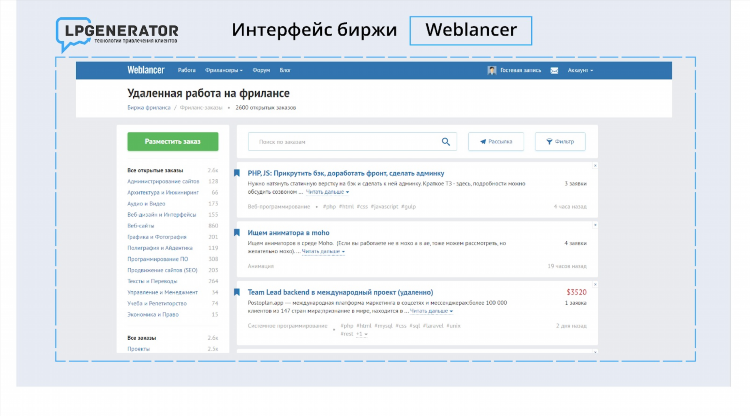
Task: Dismiss the Ищем аниматора в moho card
Action: pos(595,225)
